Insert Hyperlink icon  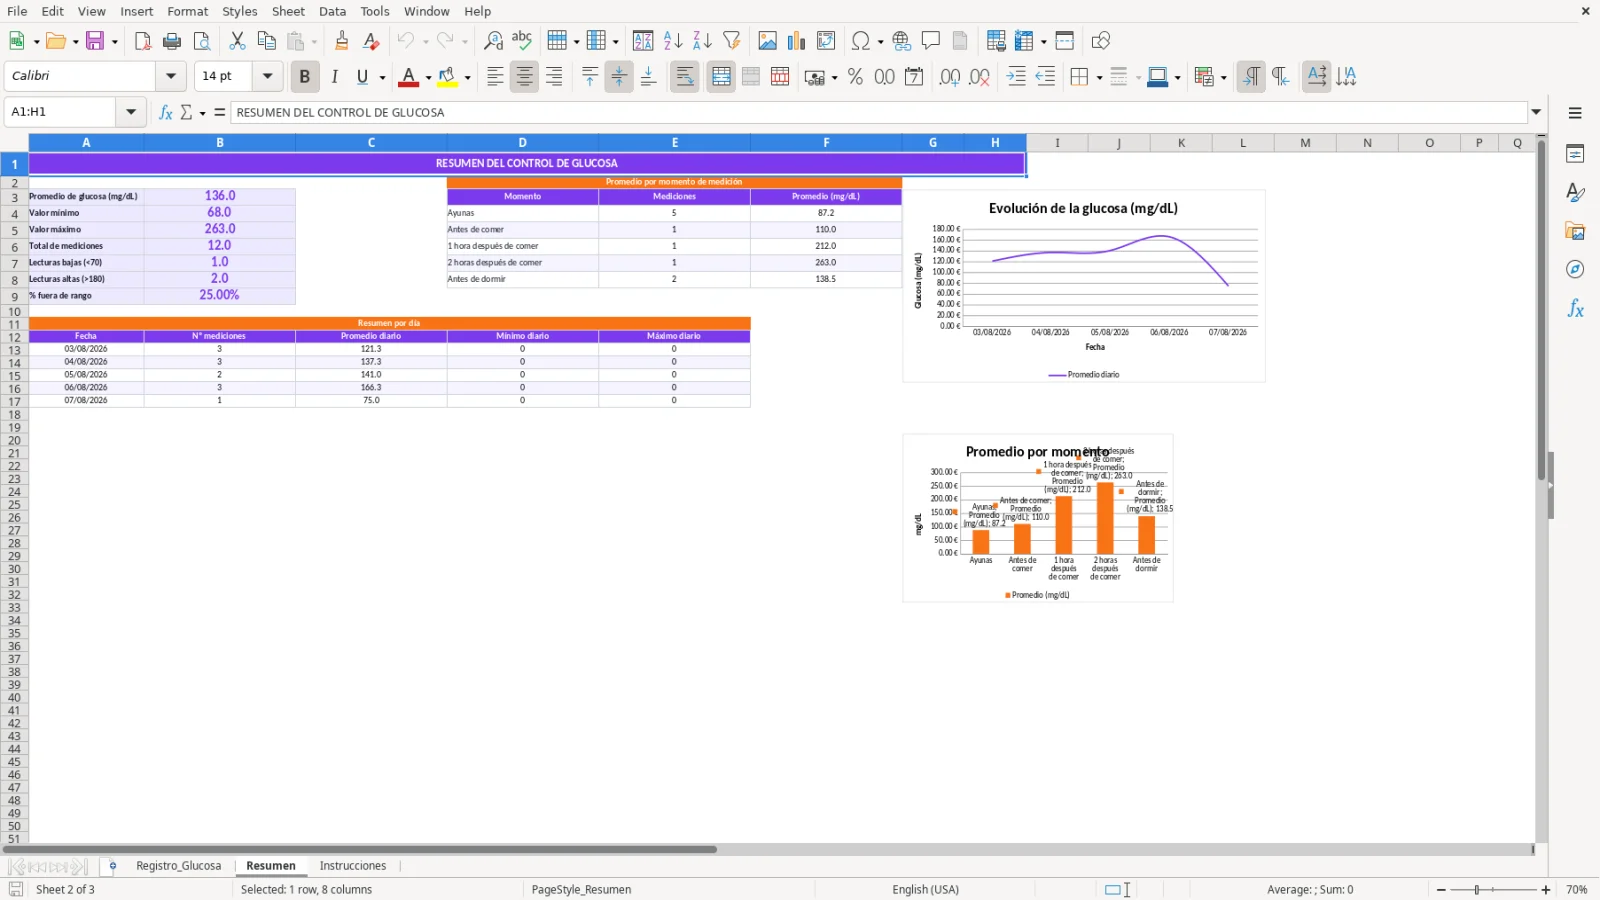click(x=902, y=41)
